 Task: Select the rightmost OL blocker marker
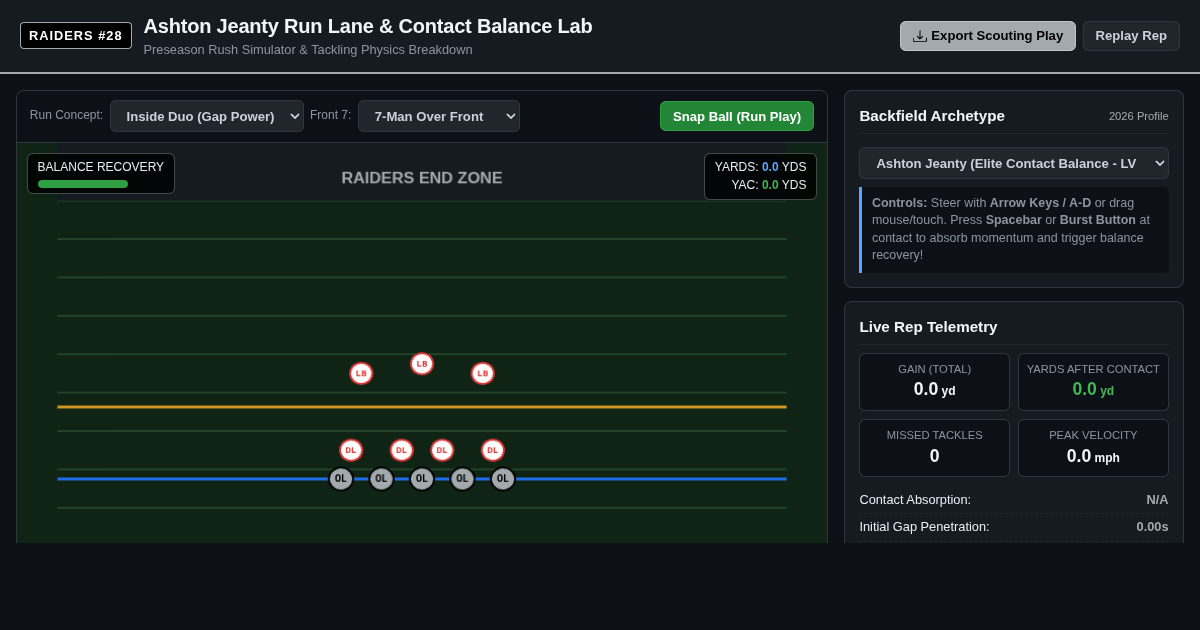(503, 479)
